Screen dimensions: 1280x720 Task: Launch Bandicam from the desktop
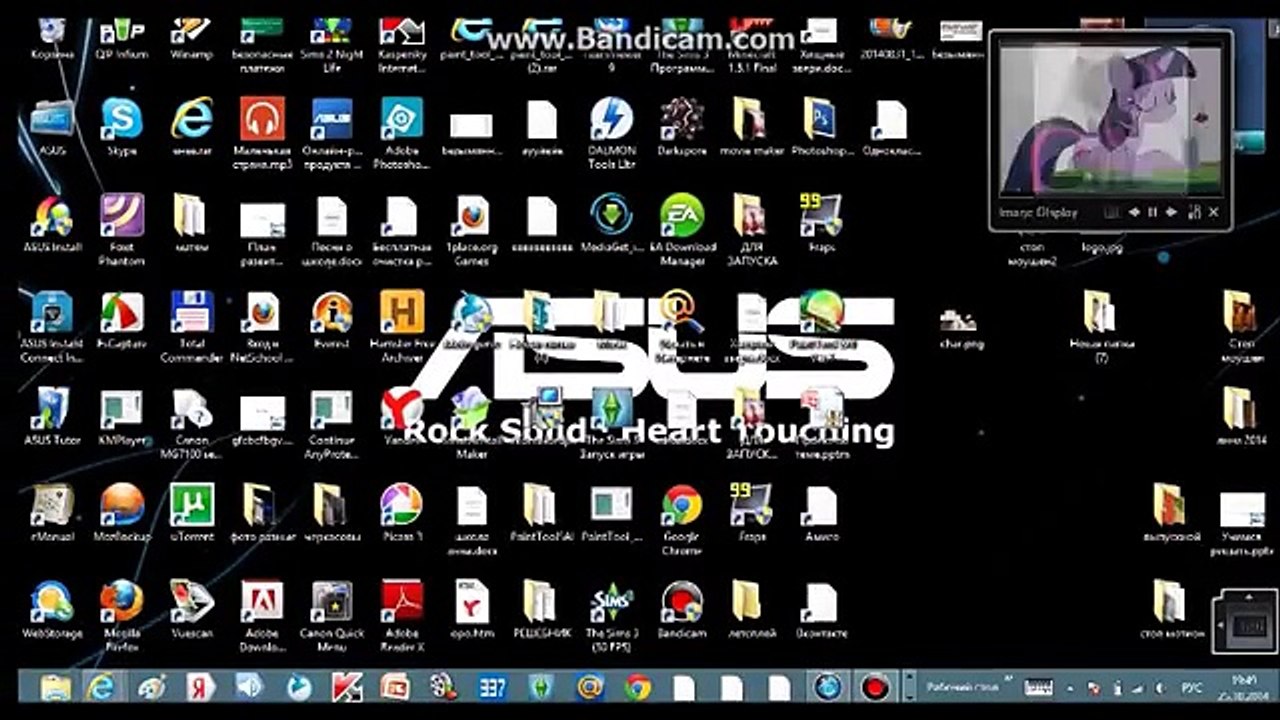tap(682, 609)
